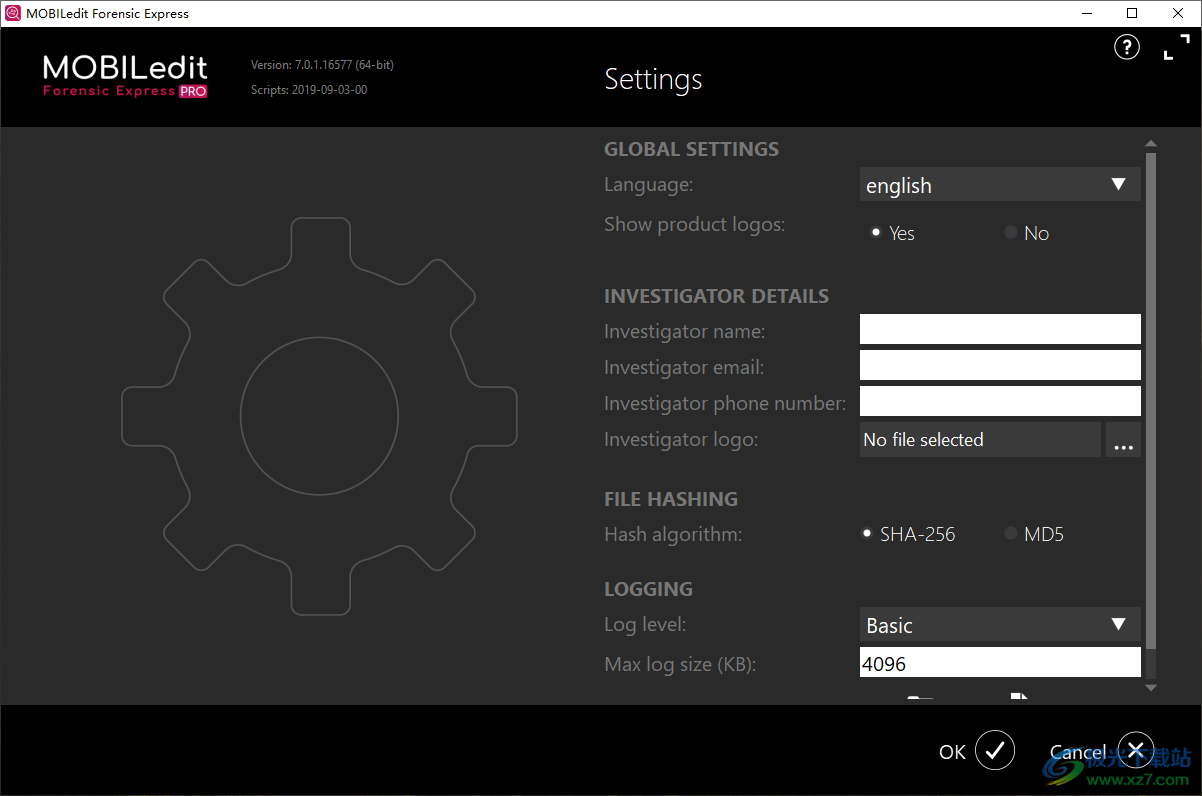This screenshot has height=796, width=1202.
Task: Click the INVESTIGATOR DETAILS heading
Action: (716, 296)
